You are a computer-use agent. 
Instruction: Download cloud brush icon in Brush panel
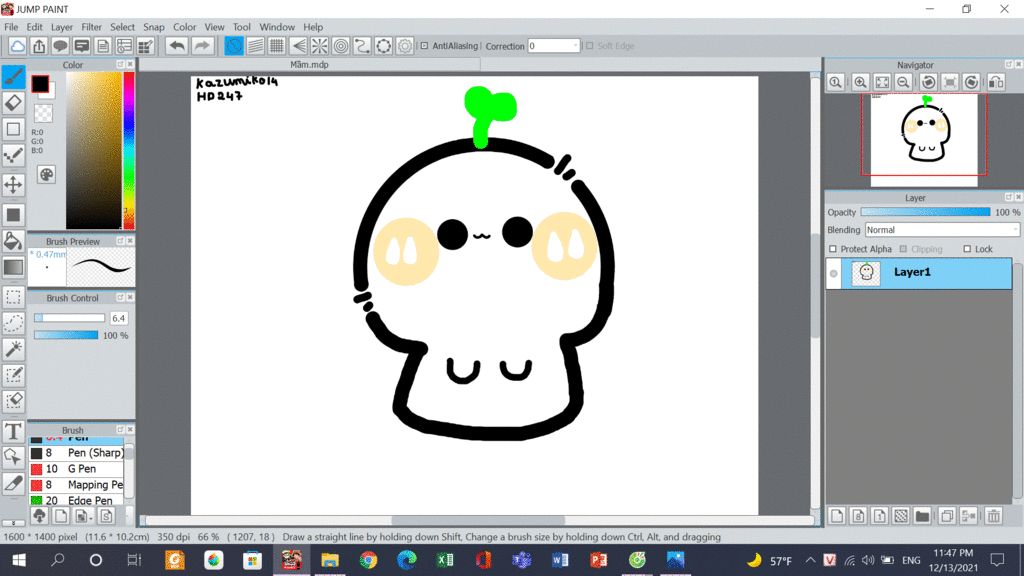click(39, 516)
